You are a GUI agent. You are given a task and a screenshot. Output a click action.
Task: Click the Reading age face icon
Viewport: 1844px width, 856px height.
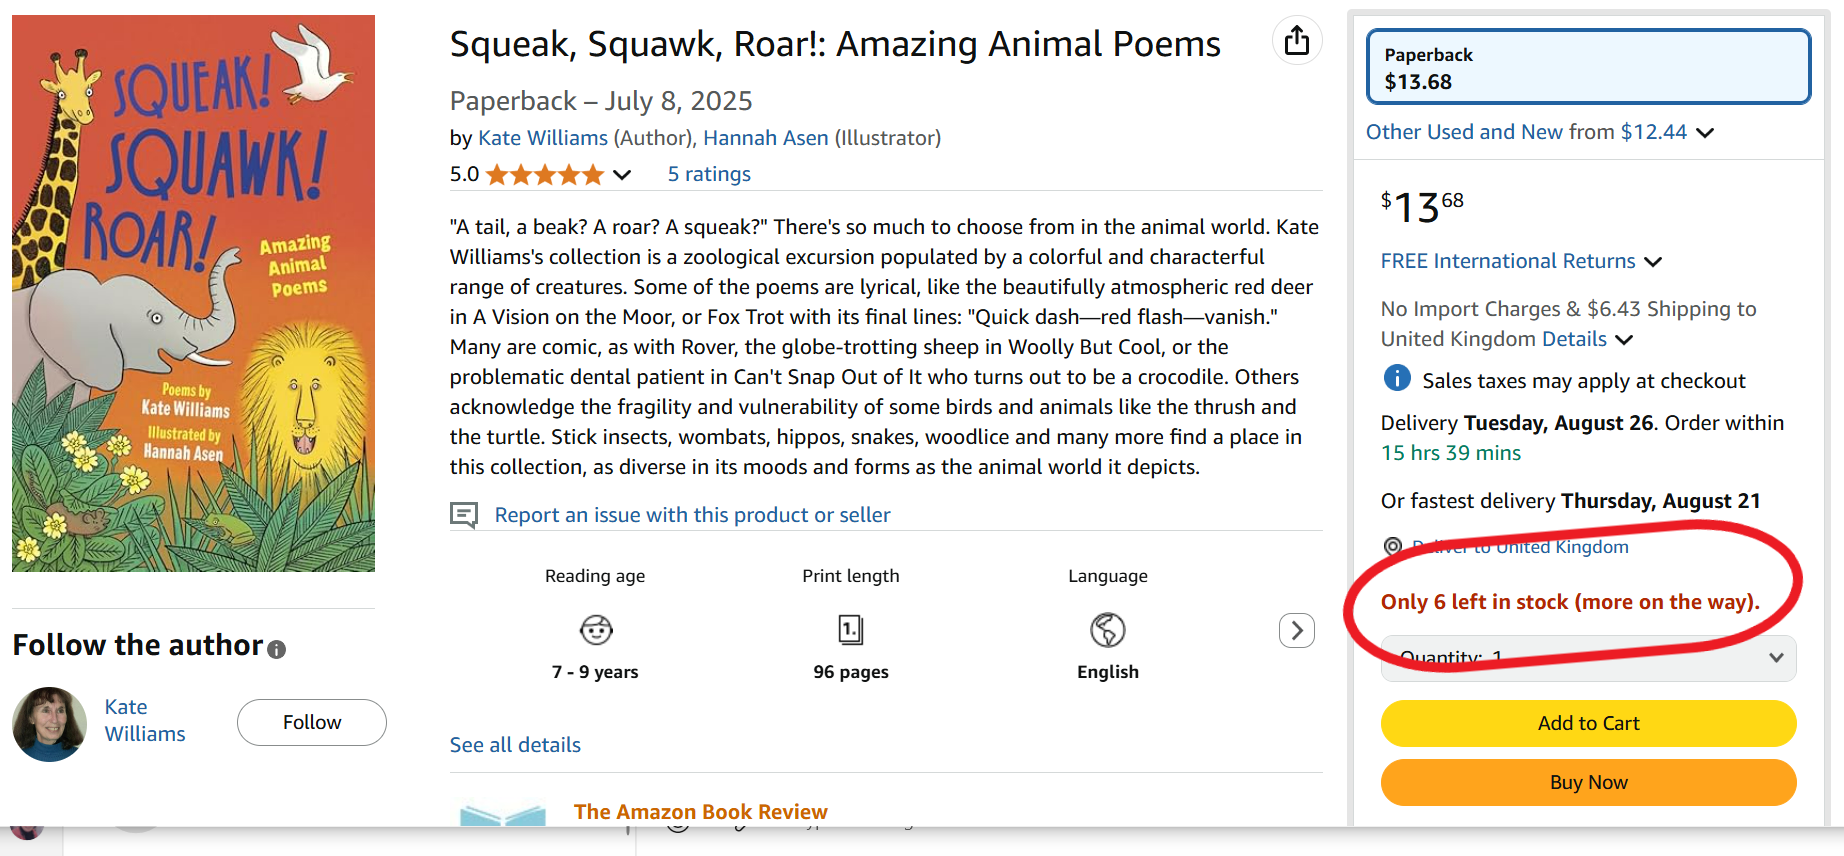(x=596, y=630)
